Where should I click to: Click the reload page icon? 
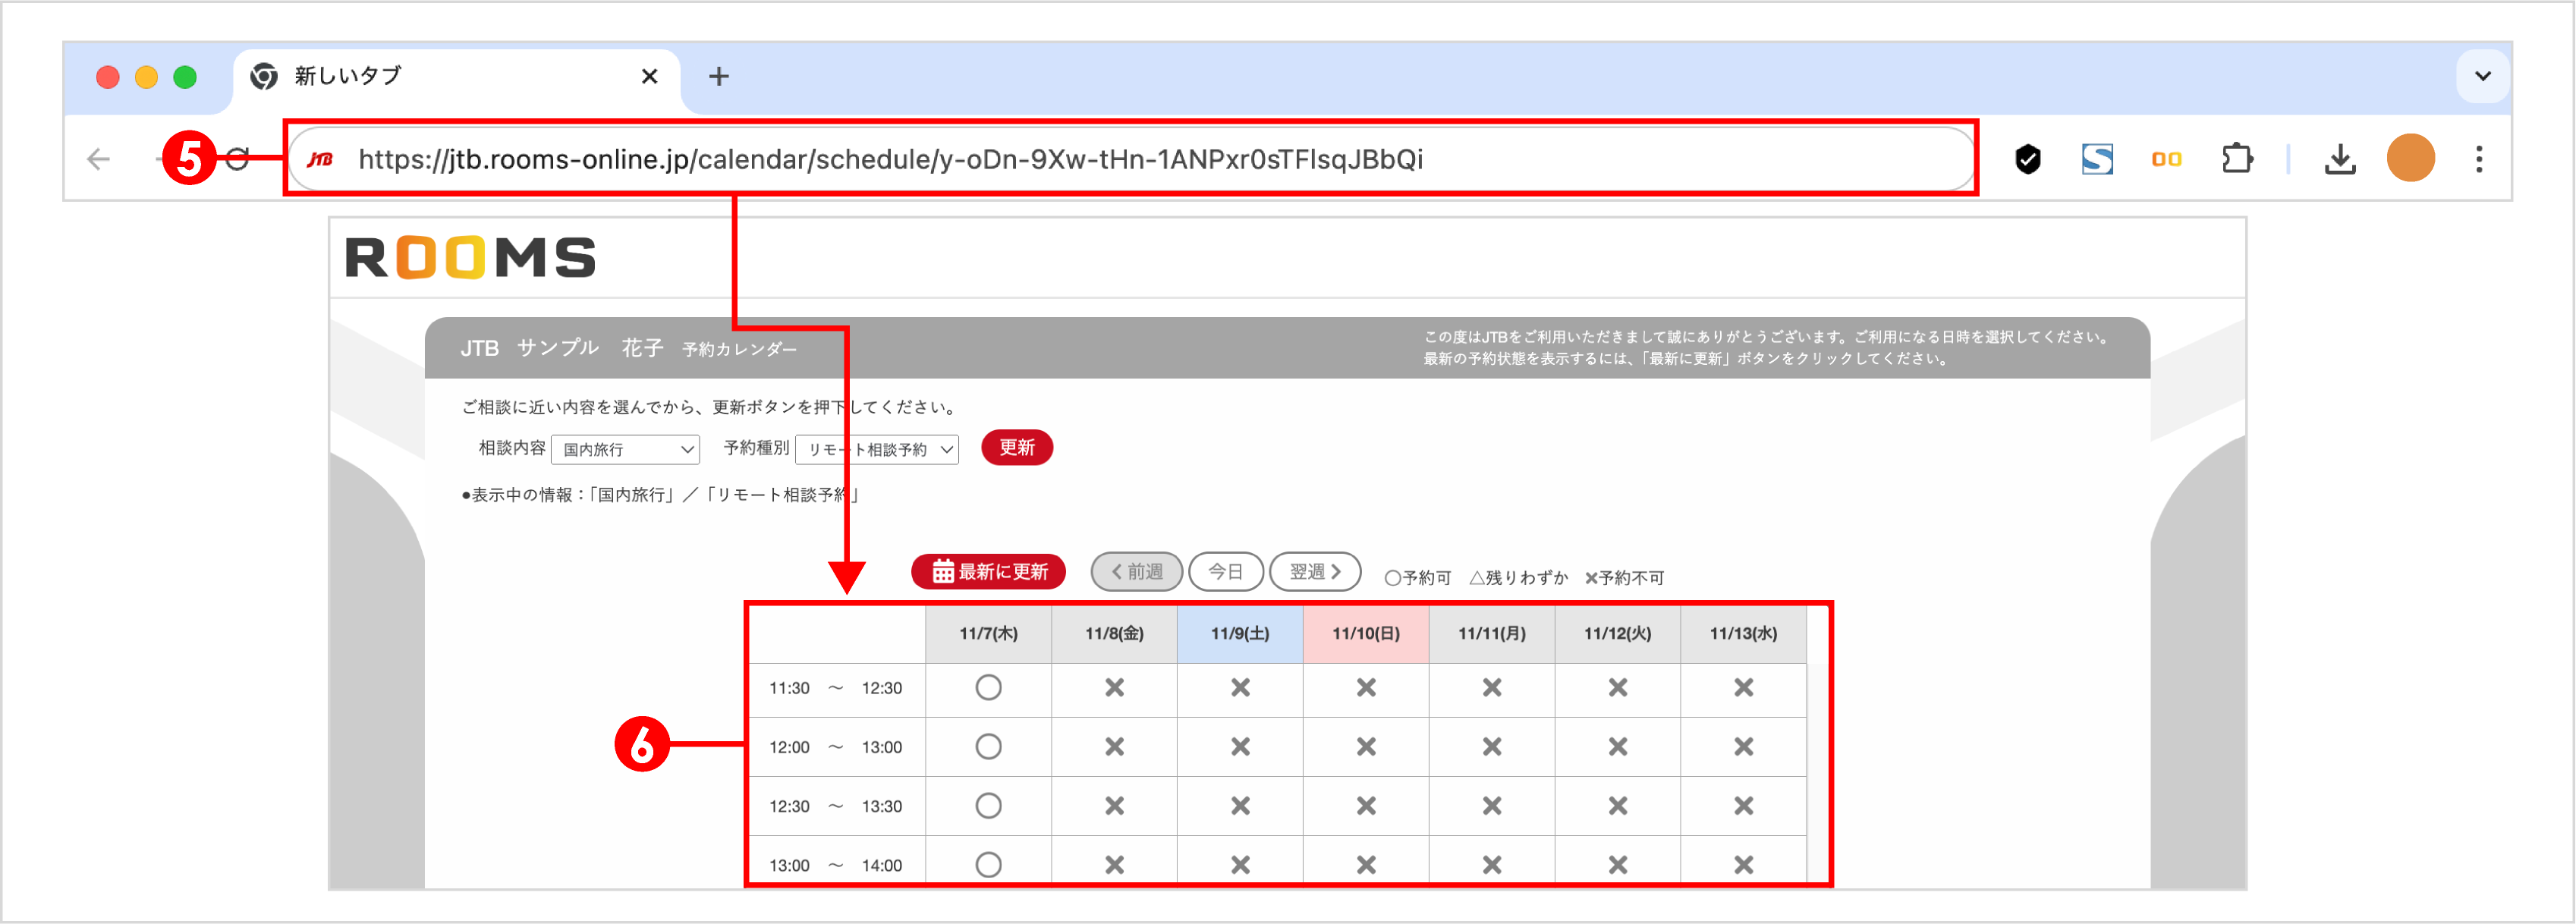238,158
